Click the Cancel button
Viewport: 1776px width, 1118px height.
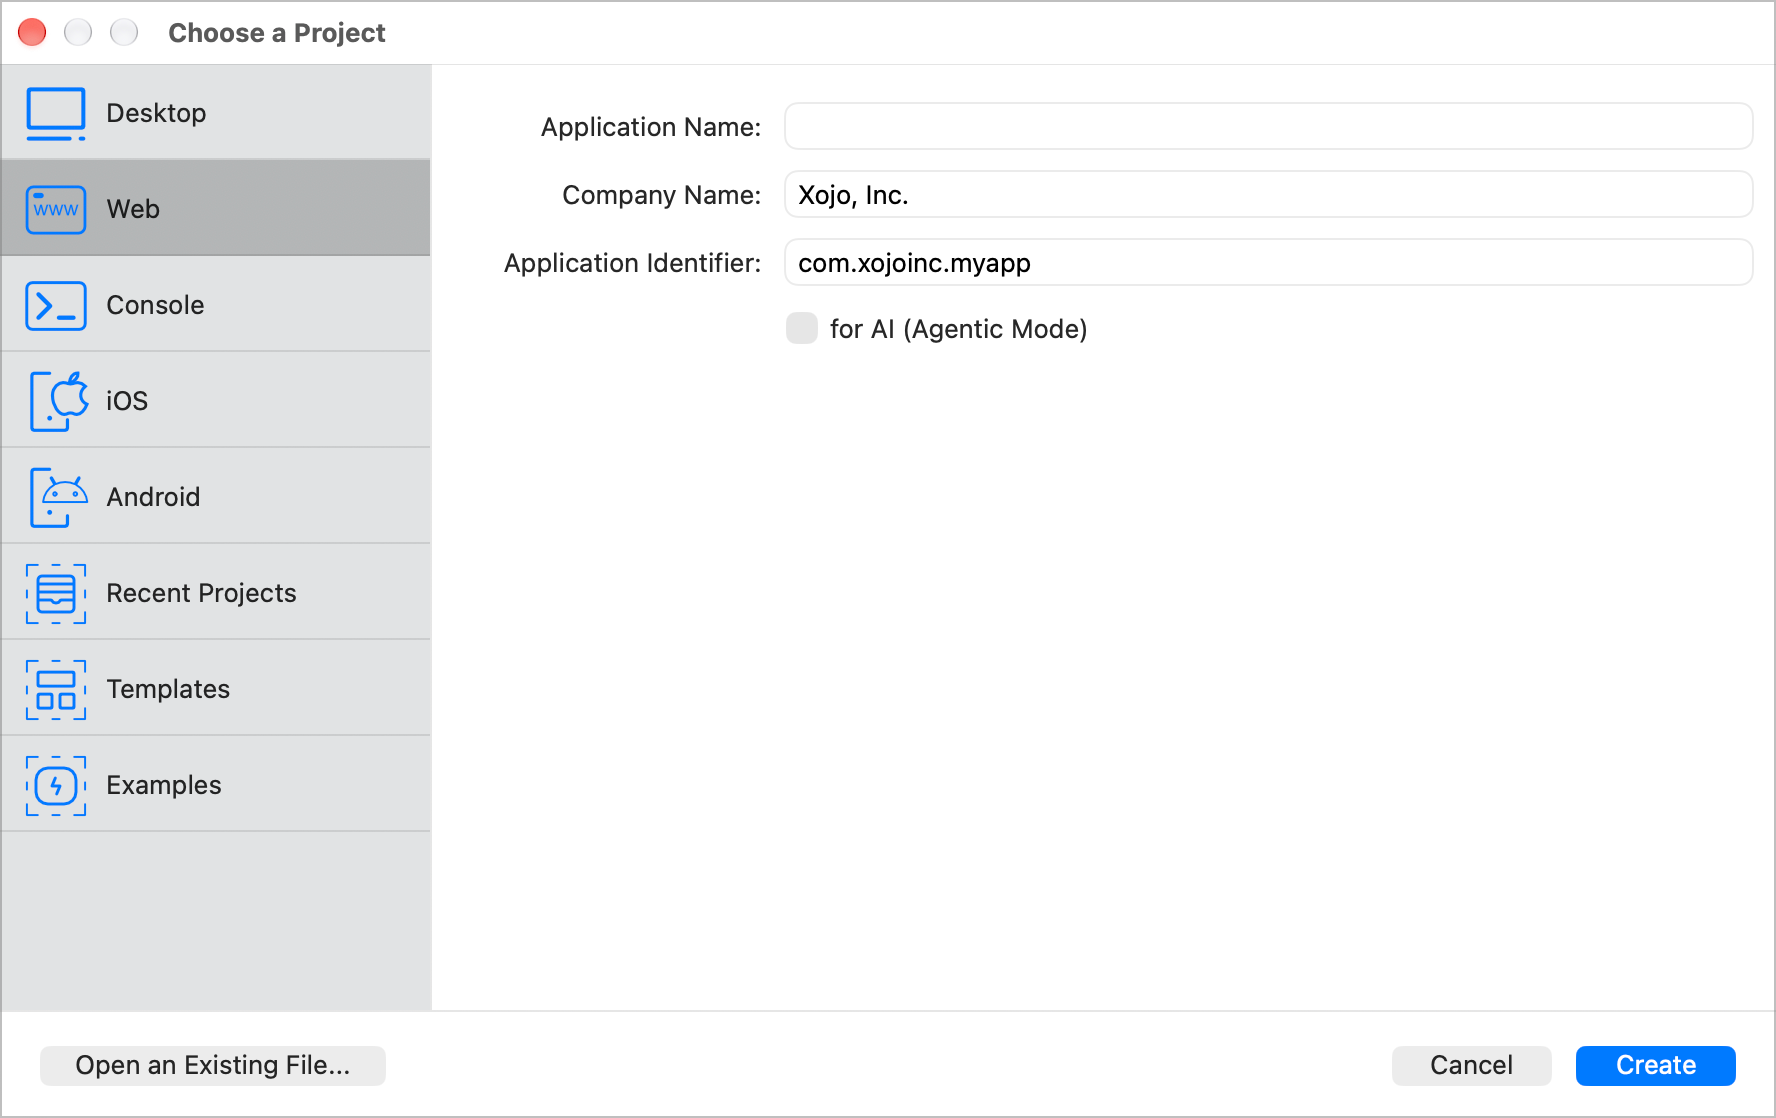coord(1471,1065)
